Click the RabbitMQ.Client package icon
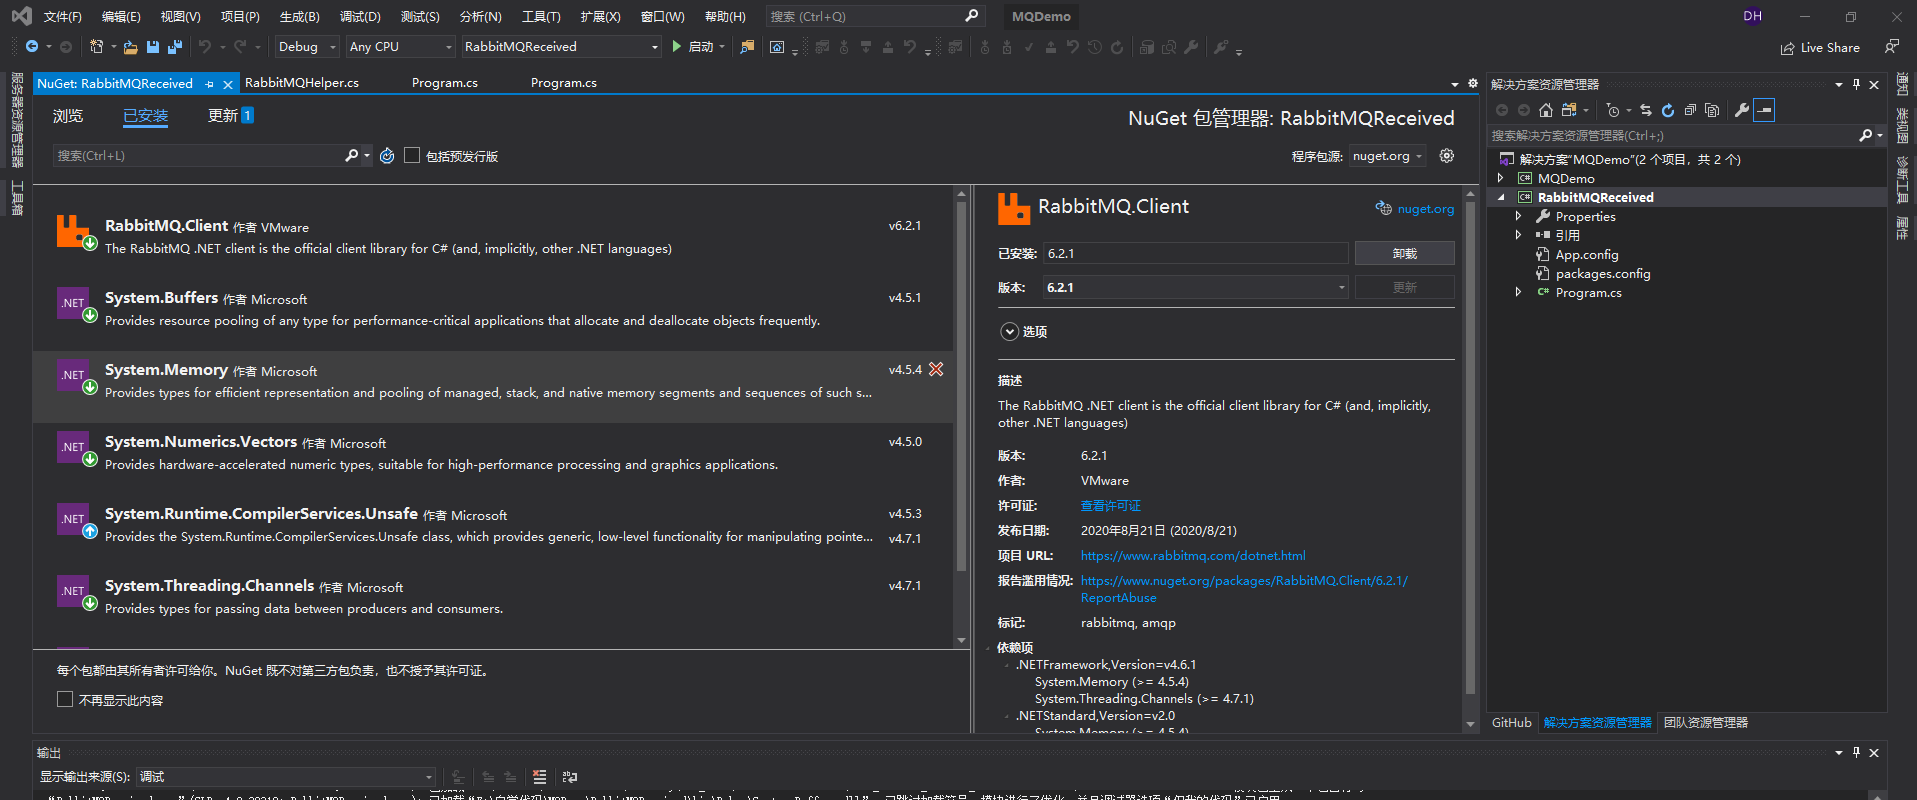Image resolution: width=1917 pixels, height=800 pixels. (x=76, y=232)
